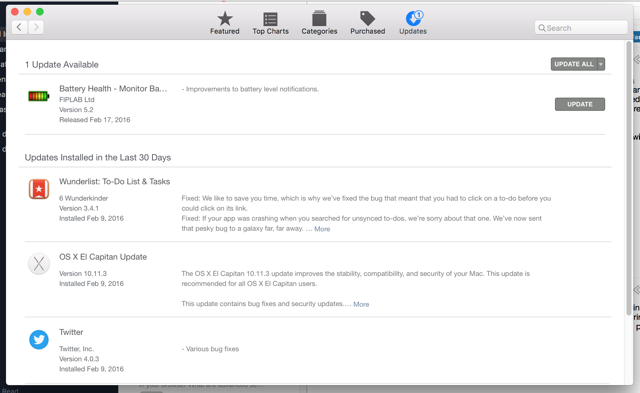Select the OS X El Capitan Update title
The image size is (640, 393).
tap(103, 257)
